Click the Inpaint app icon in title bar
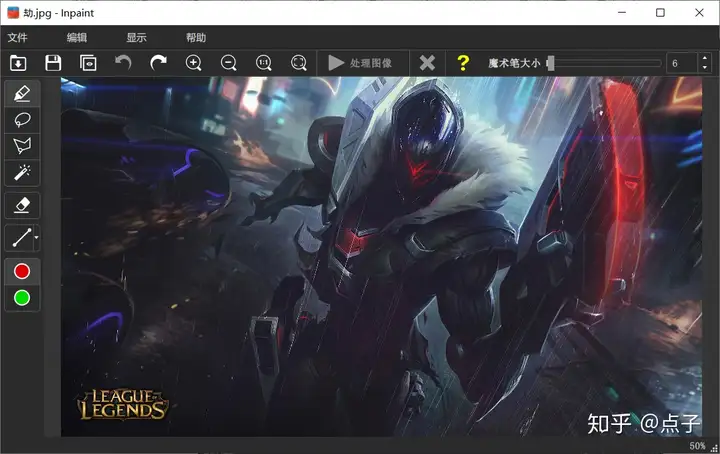Screen dimensions: 720x454 coord(13,12)
